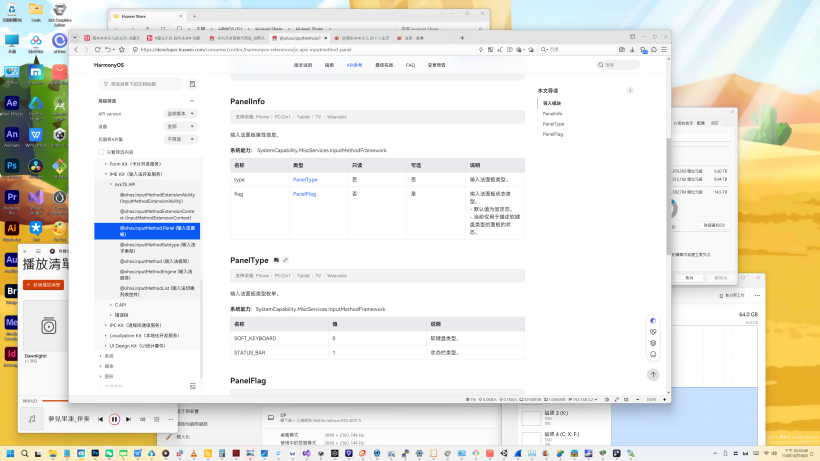Jump to PanelFlag in the page outline
Viewport: 820px width, 461px height.
pos(553,134)
